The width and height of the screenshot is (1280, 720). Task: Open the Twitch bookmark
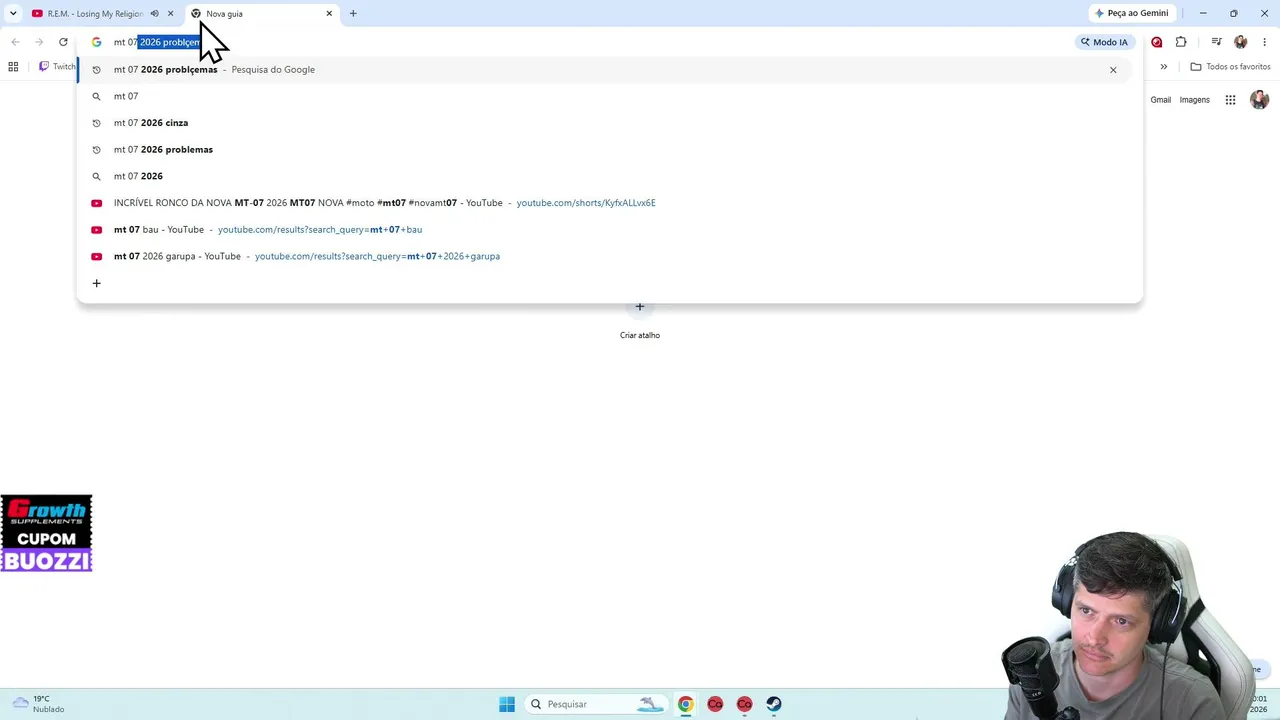point(57,67)
